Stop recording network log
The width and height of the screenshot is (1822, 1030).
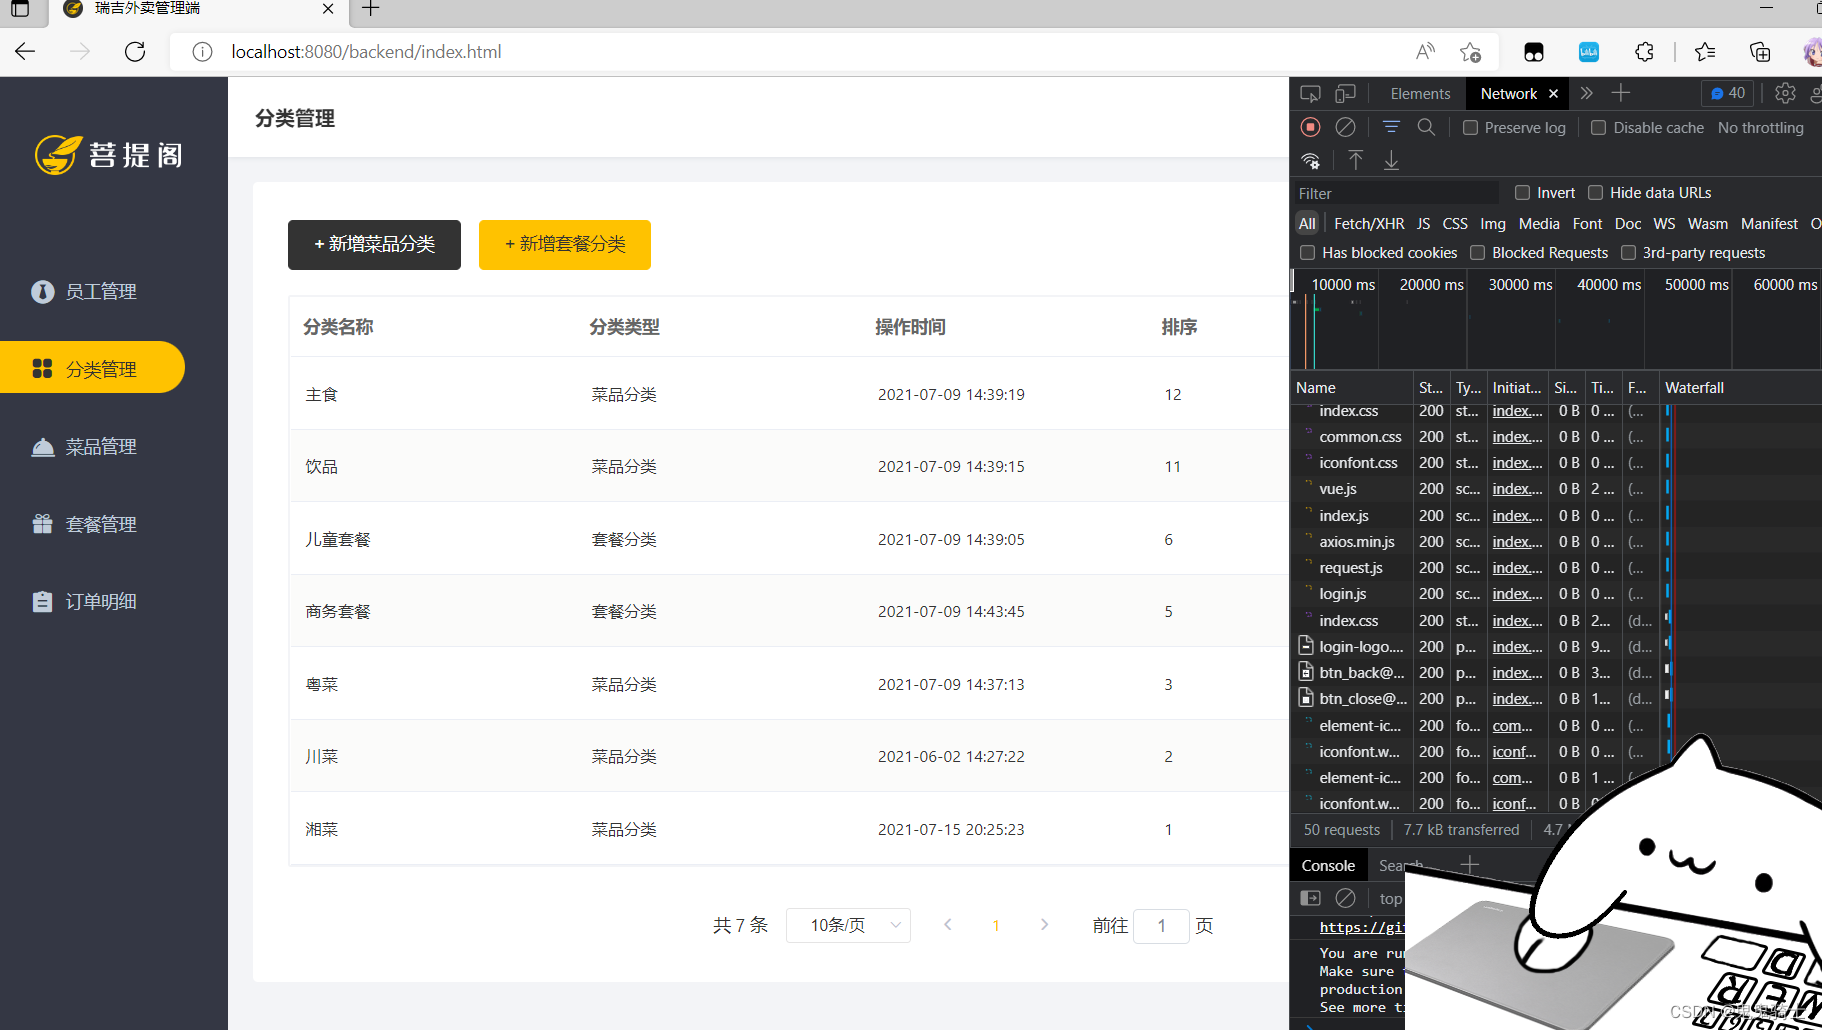tap(1311, 127)
